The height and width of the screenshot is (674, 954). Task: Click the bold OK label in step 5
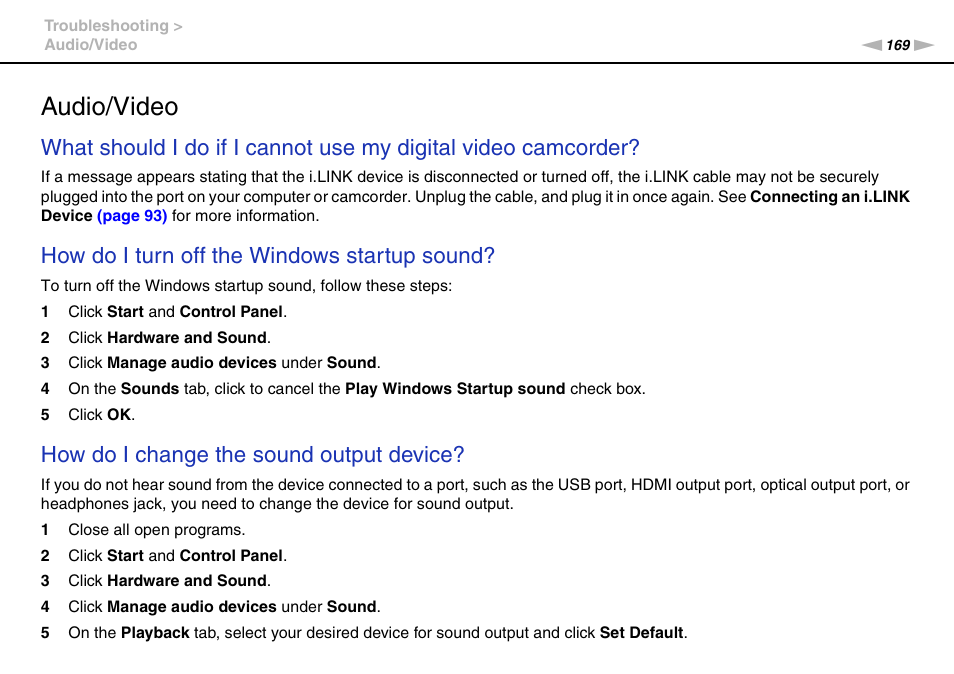pyautogui.click(x=119, y=414)
